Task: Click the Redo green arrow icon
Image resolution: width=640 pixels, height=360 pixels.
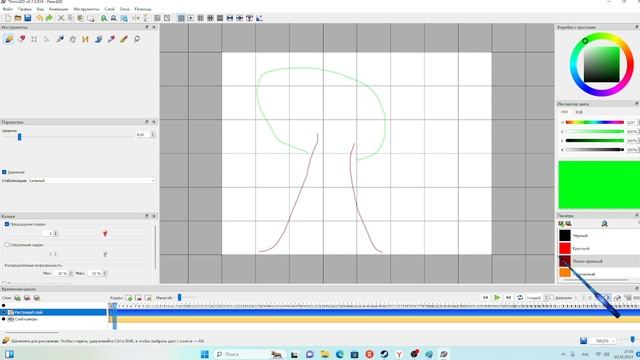Action: coord(49,18)
